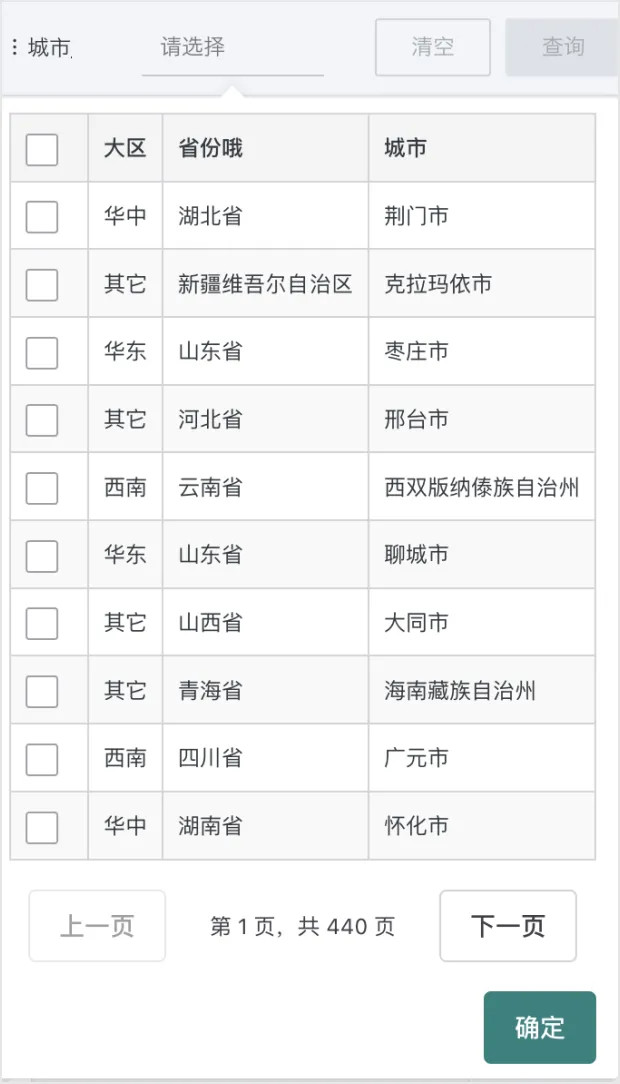
Task: Click the 大区 column header
Action: point(125,148)
